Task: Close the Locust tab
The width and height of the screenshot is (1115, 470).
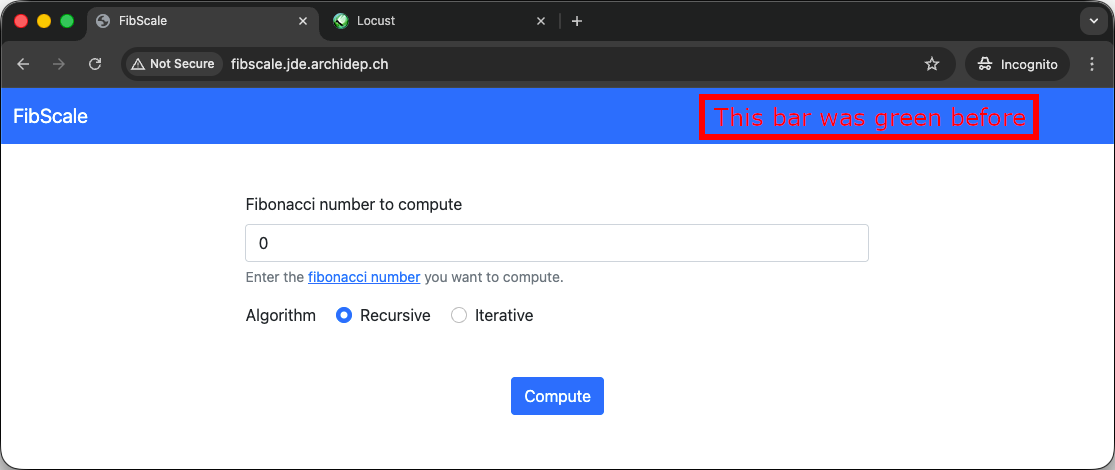Action: [541, 21]
